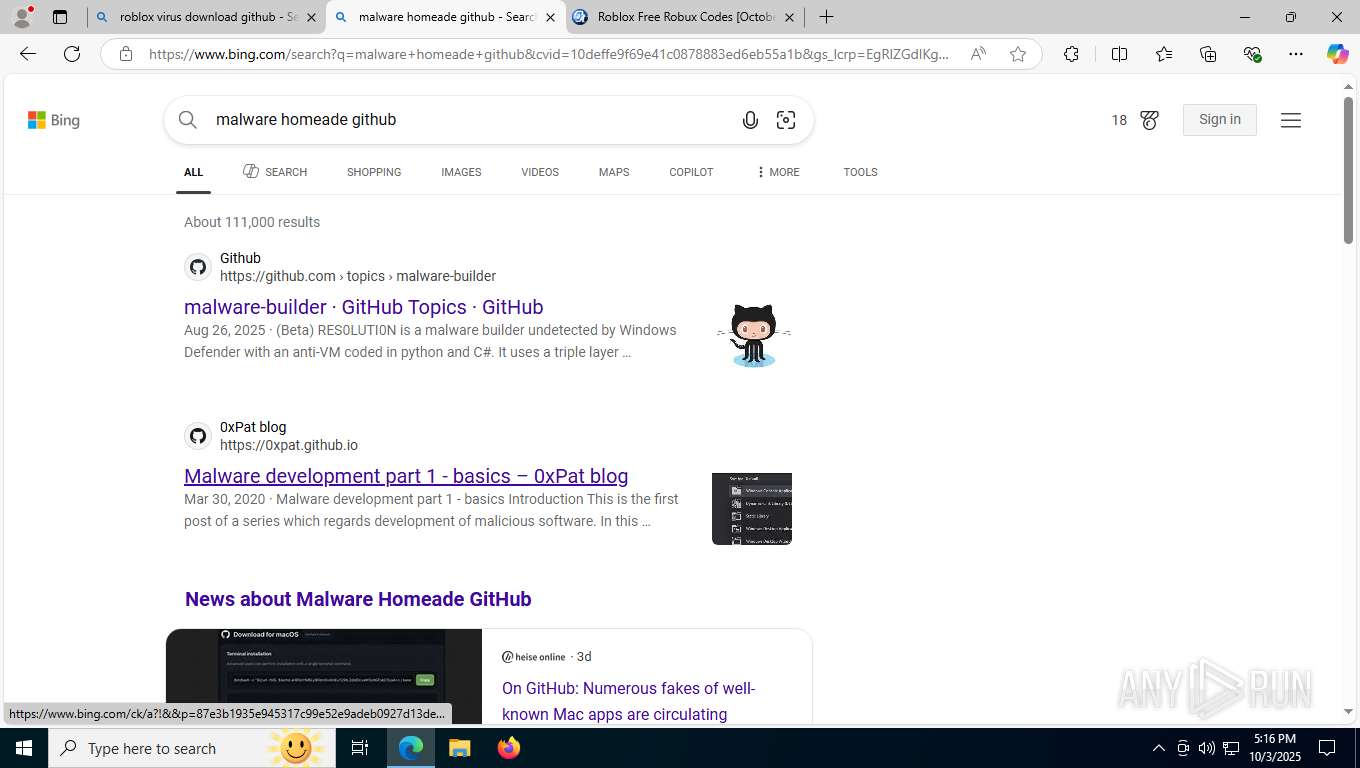Viewport: 1360px width, 768px height.
Task: Click the Read aloud icon in the address bar
Action: [978, 54]
